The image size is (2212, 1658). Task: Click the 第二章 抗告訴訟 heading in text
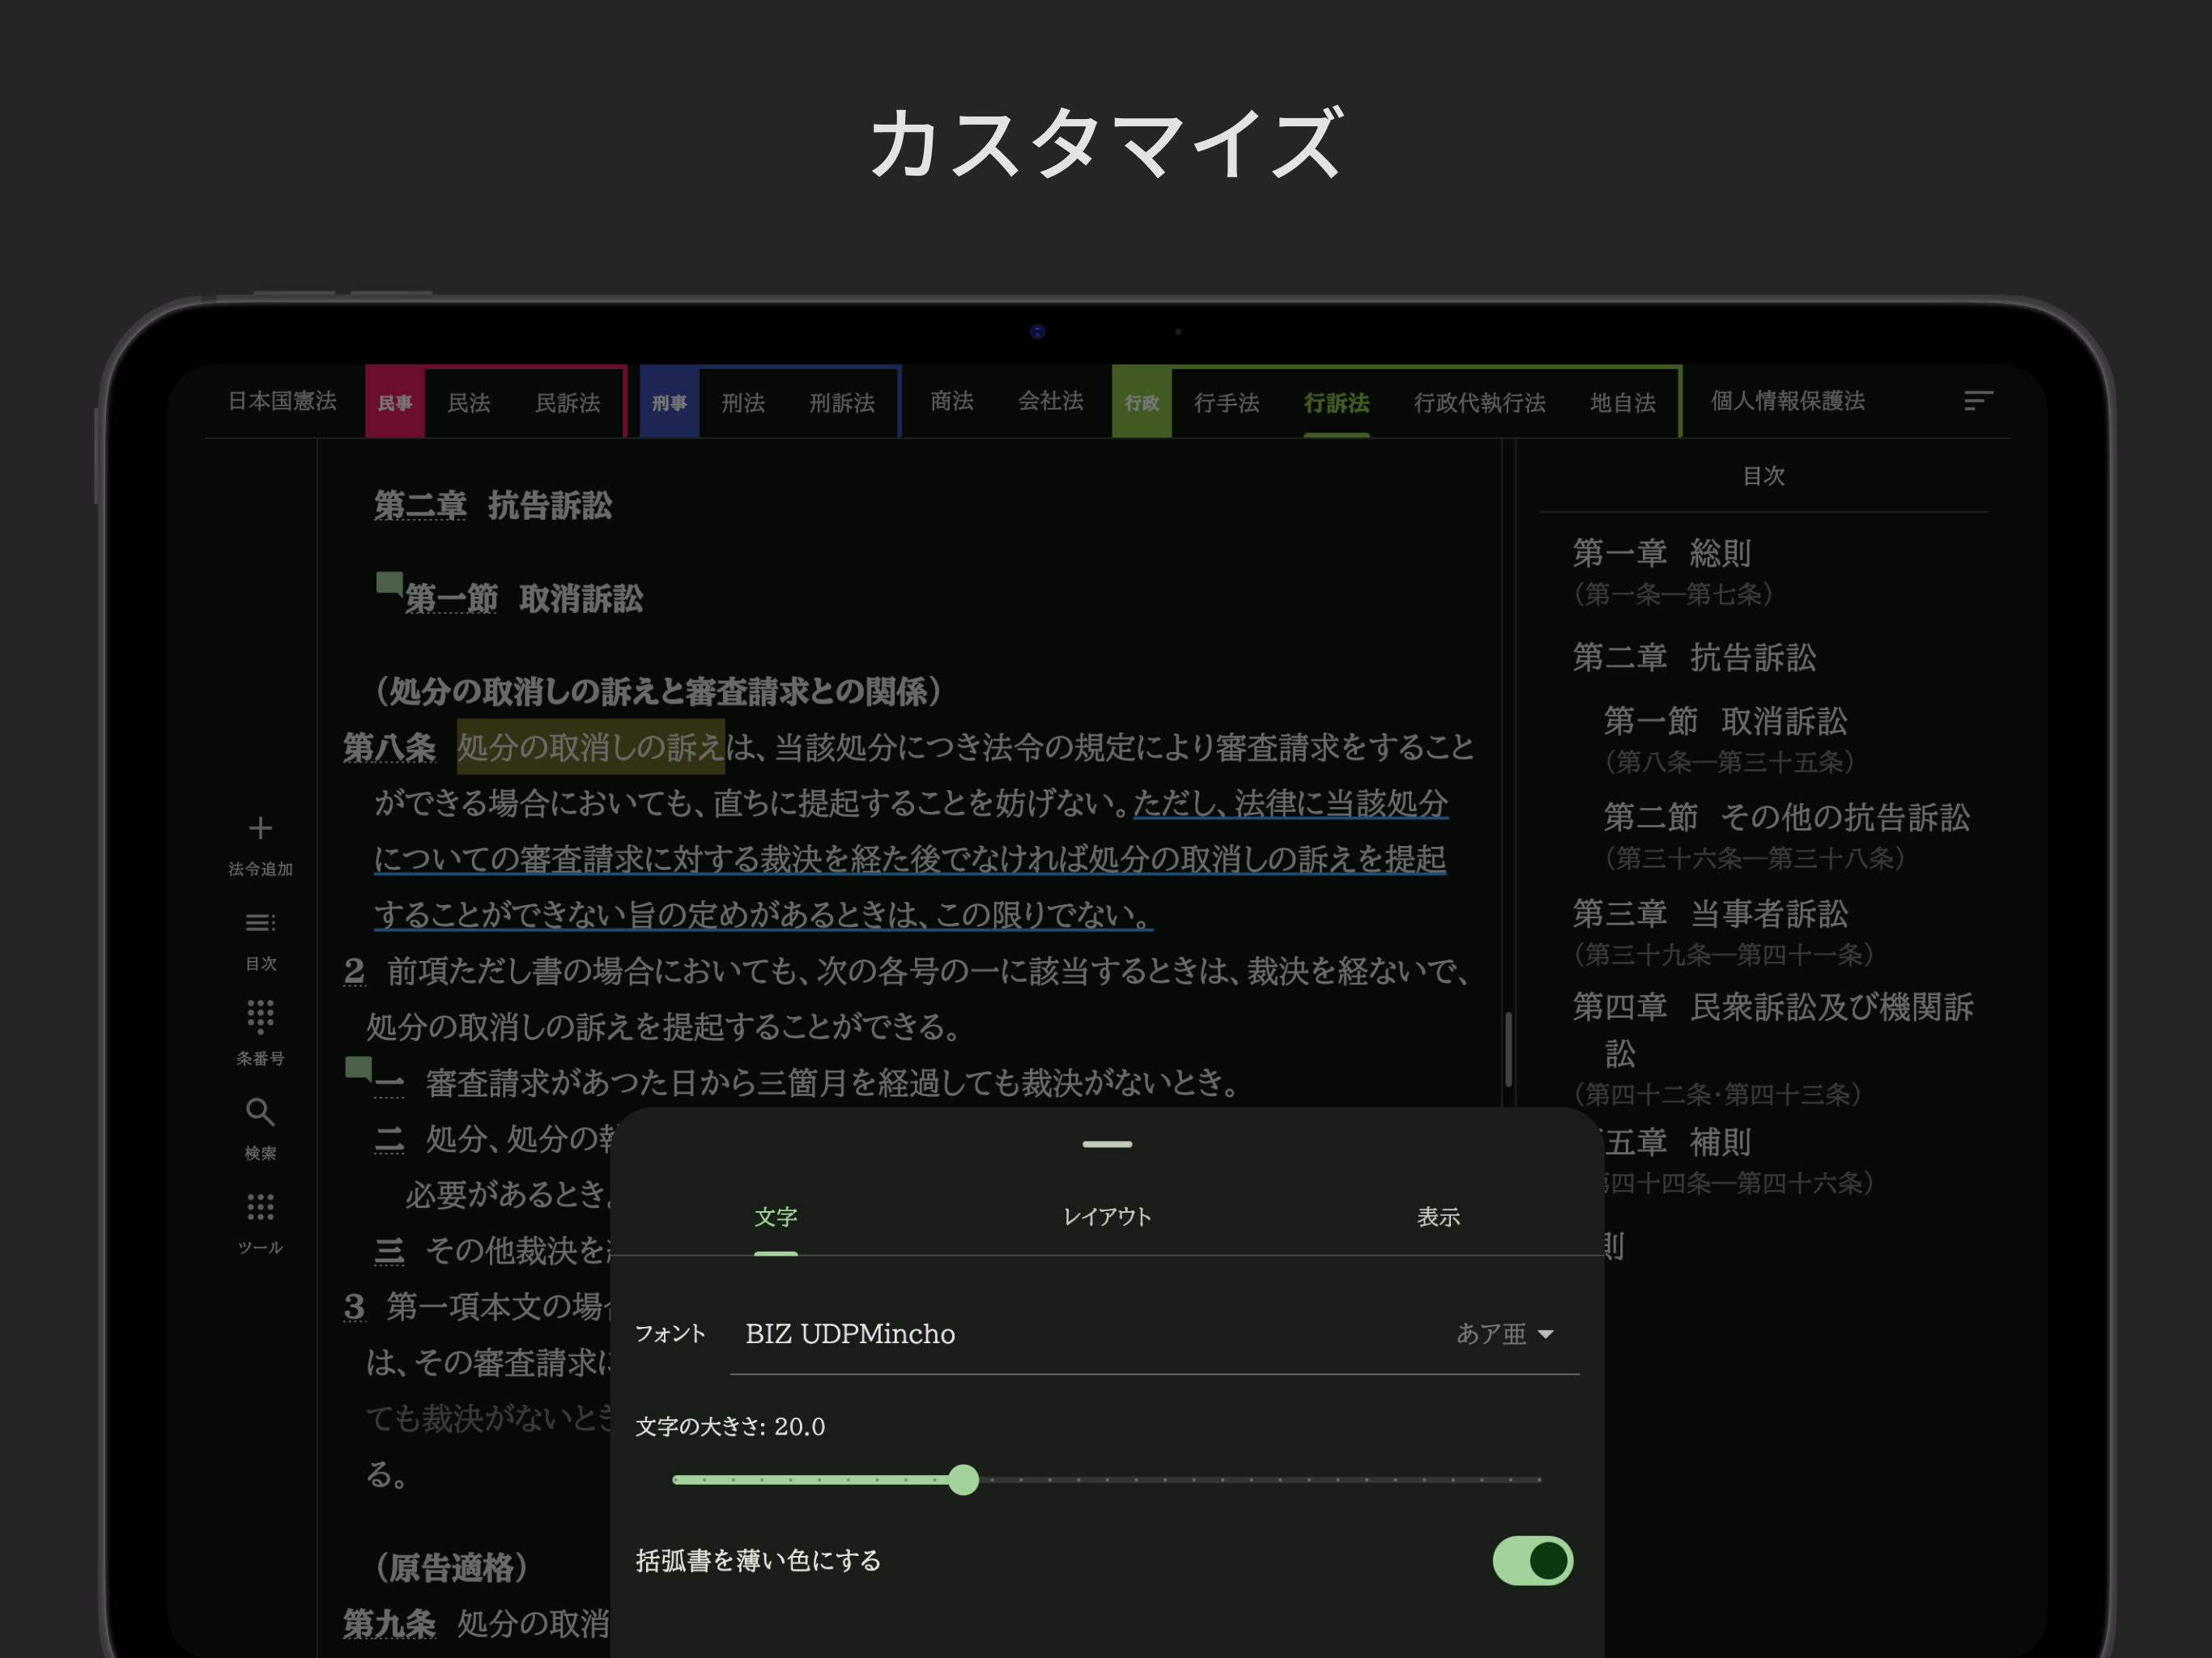coord(493,505)
